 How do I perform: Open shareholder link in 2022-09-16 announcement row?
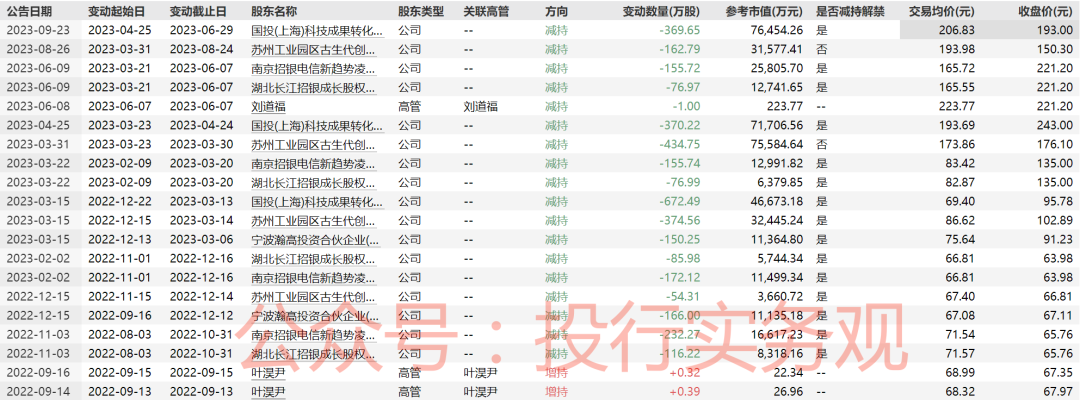(x=269, y=373)
